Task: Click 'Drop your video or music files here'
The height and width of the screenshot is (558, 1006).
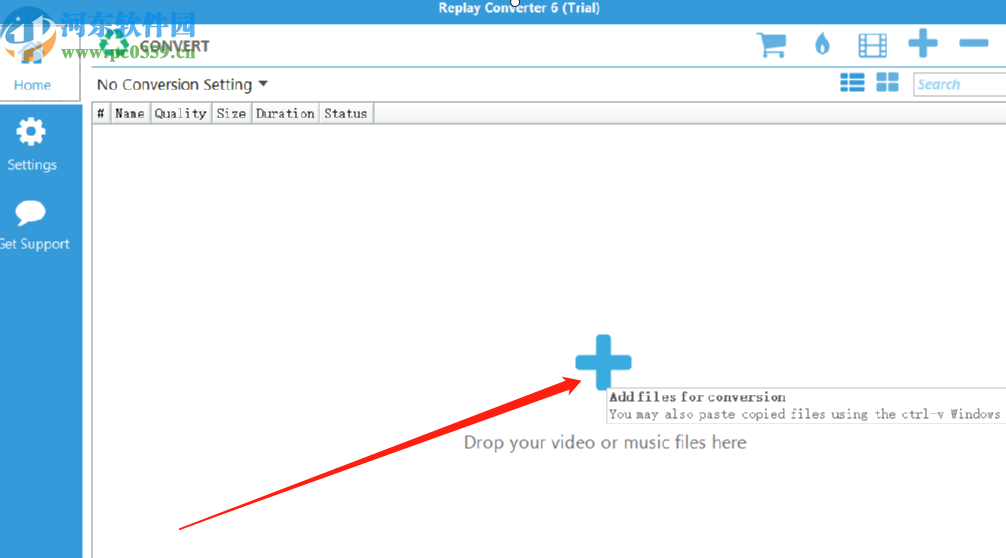Action: click(605, 443)
